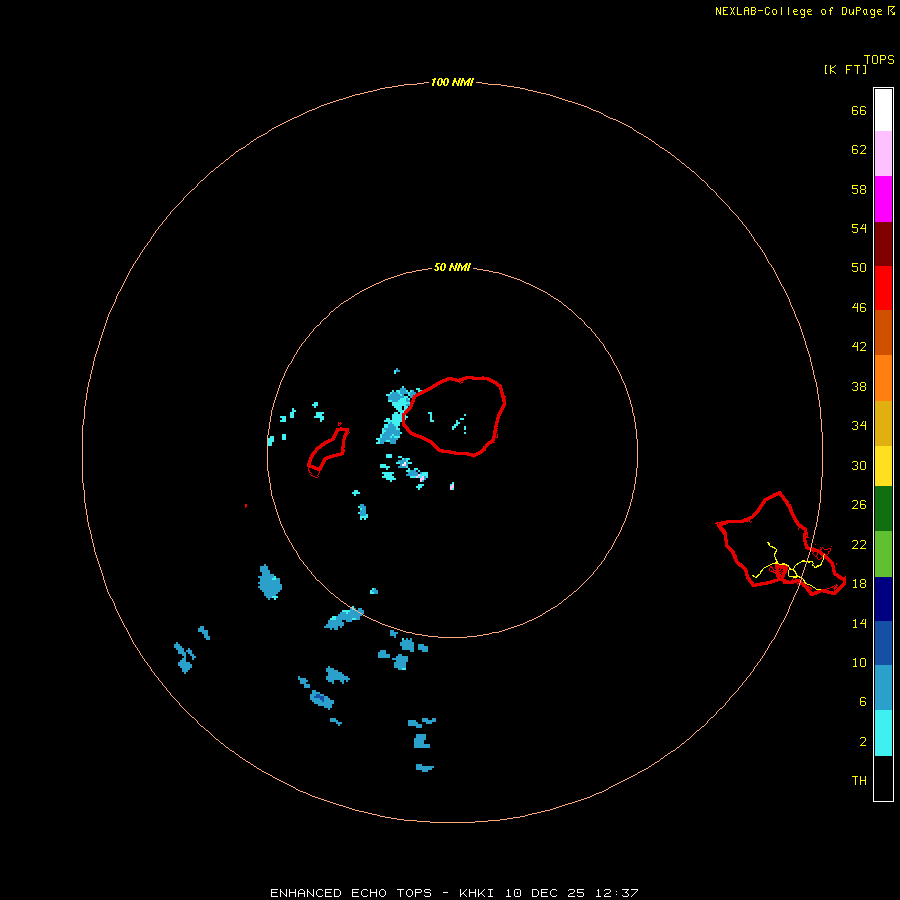This screenshot has width=900, height=900.
Task: Select the dark green legend swatch
Action: click(x=883, y=509)
